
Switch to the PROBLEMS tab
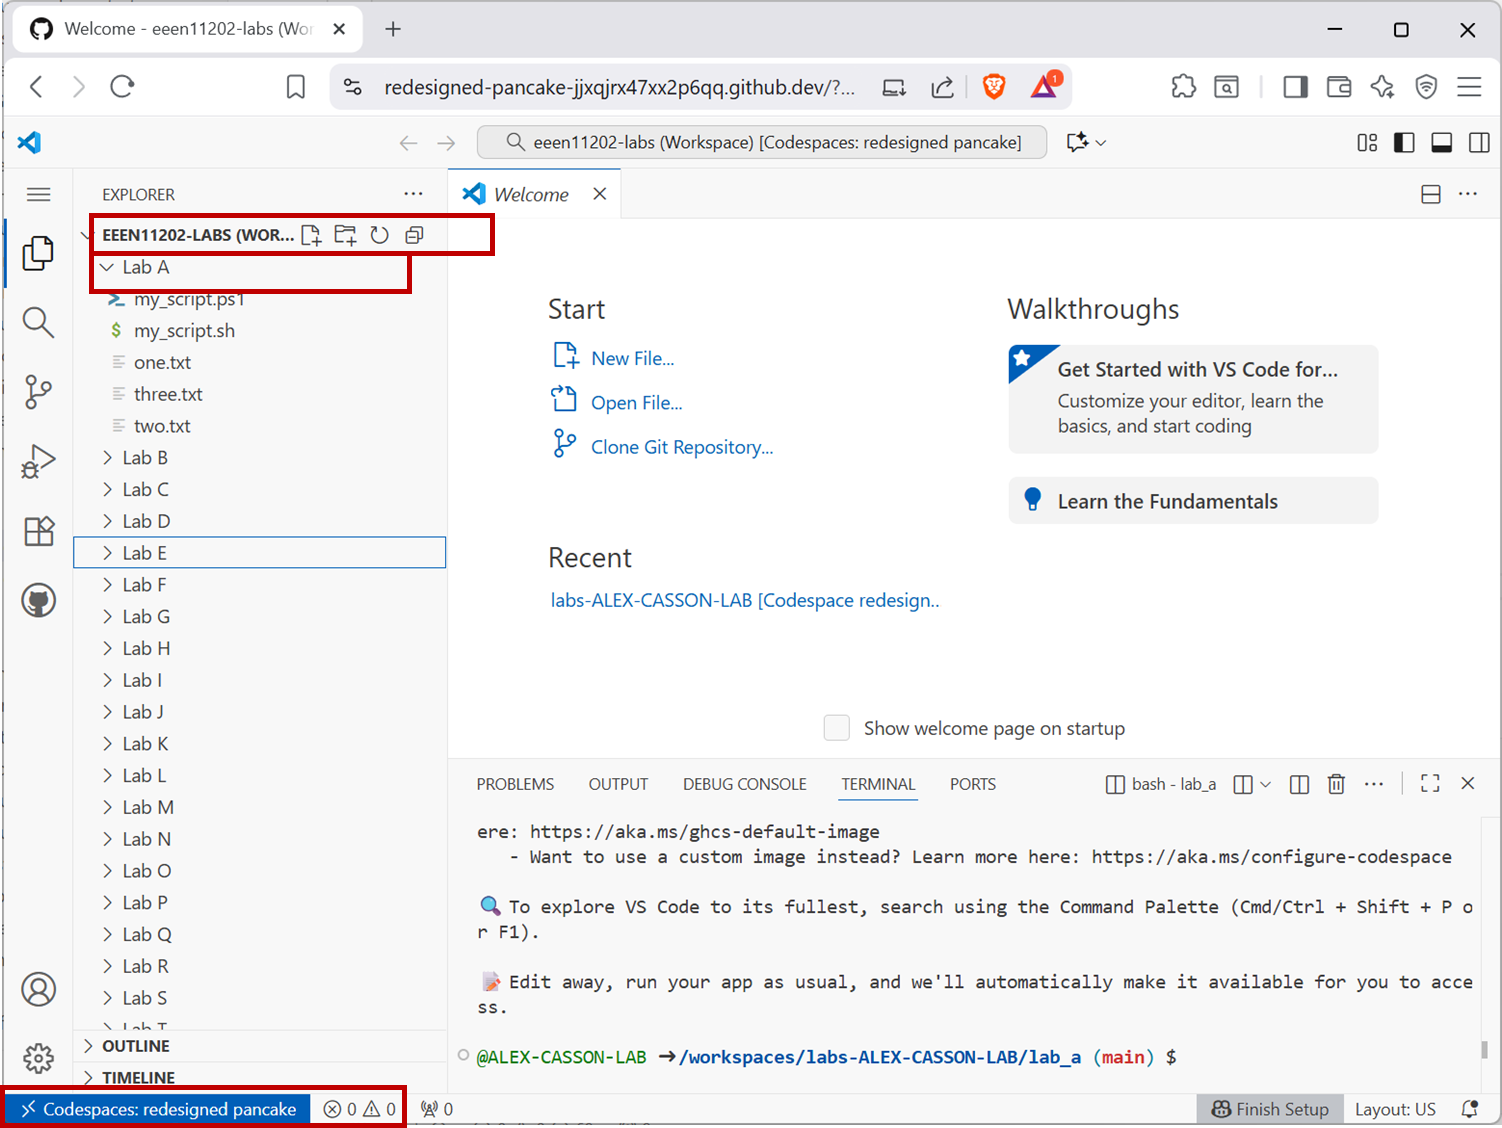pos(515,784)
